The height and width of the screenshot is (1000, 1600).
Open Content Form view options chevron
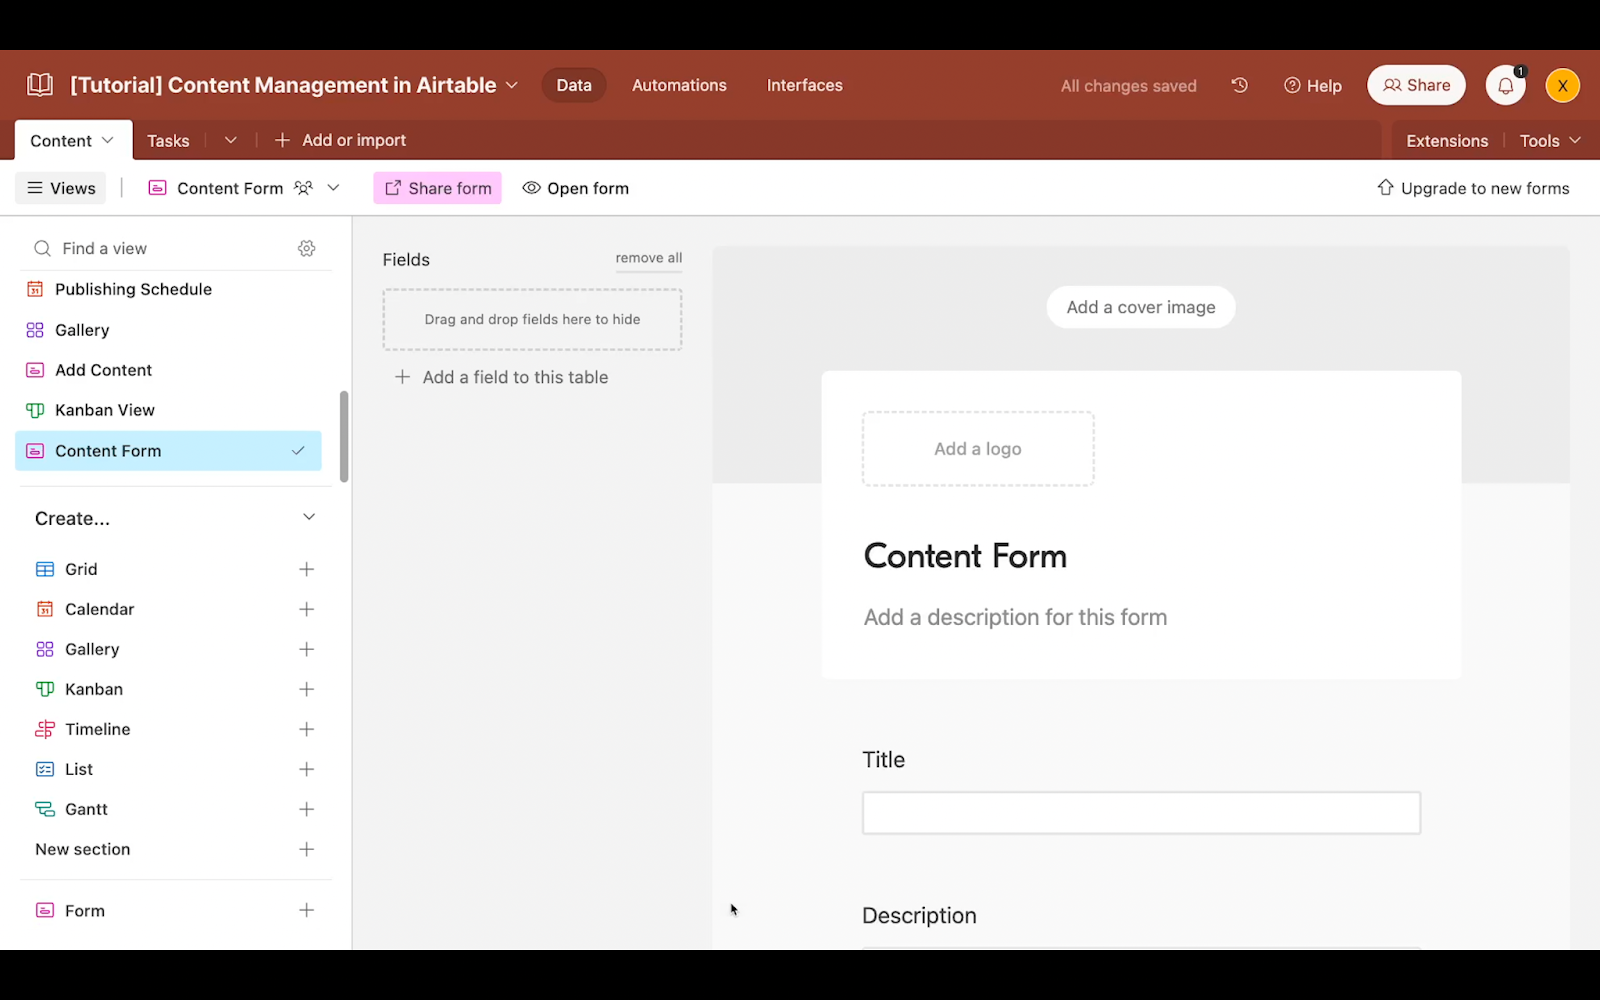click(x=334, y=188)
